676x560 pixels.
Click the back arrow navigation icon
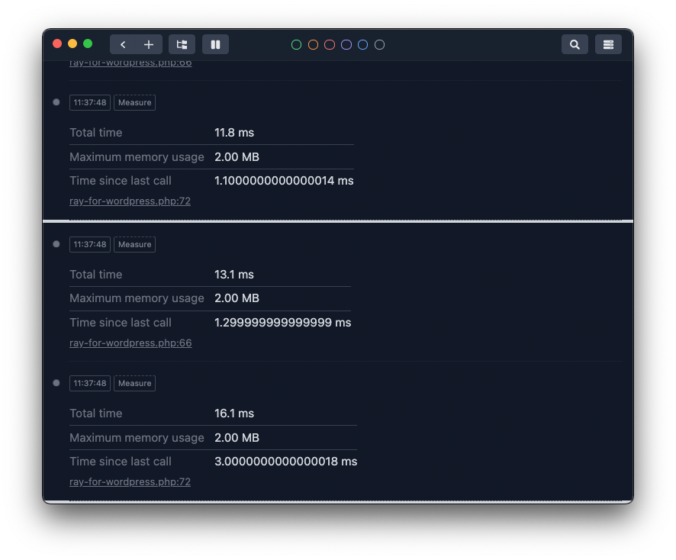click(x=123, y=45)
